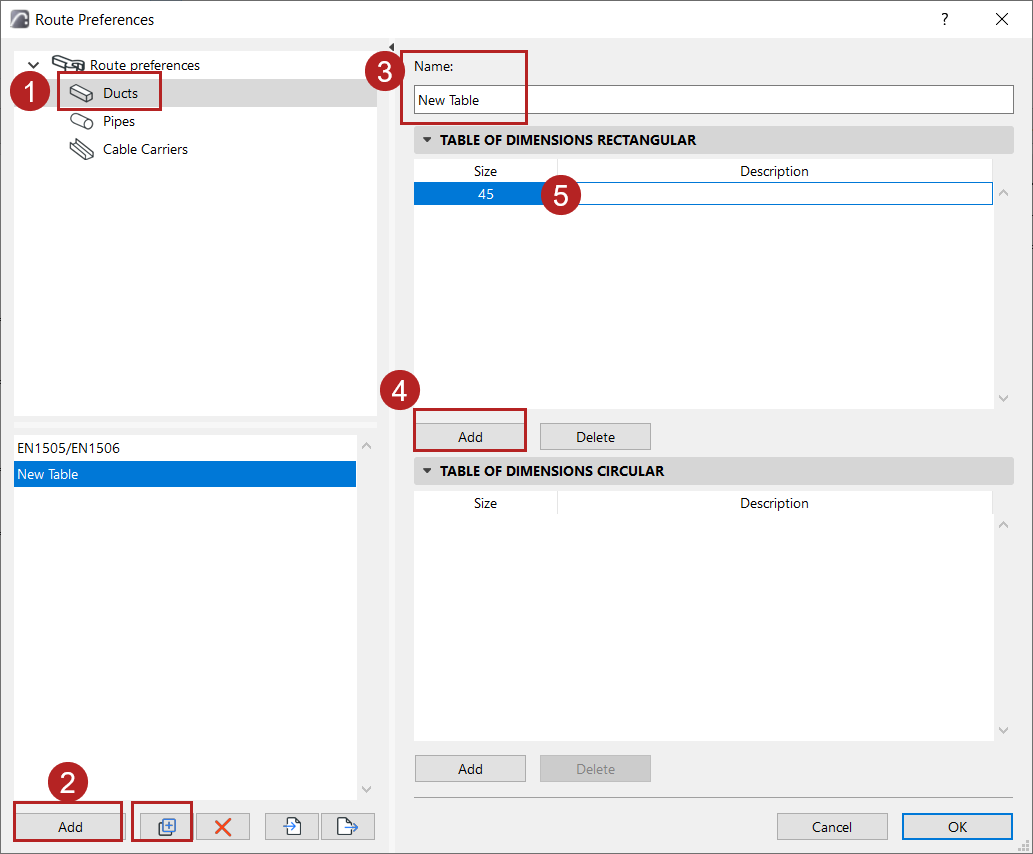Click Delete under the circular dimensions table
Viewport: 1033px width, 854px height.
coord(596,769)
